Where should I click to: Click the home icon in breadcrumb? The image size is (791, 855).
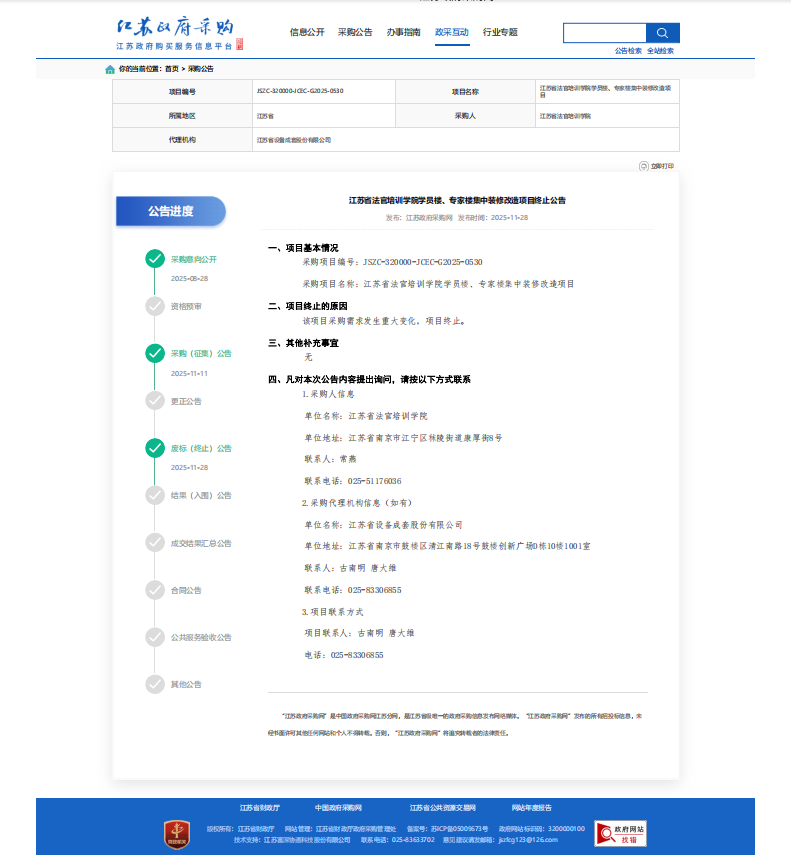[x=110, y=70]
